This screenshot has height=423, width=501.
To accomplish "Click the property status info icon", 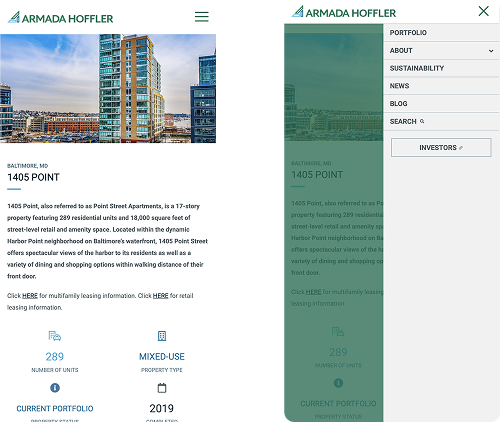I will 55,388.
